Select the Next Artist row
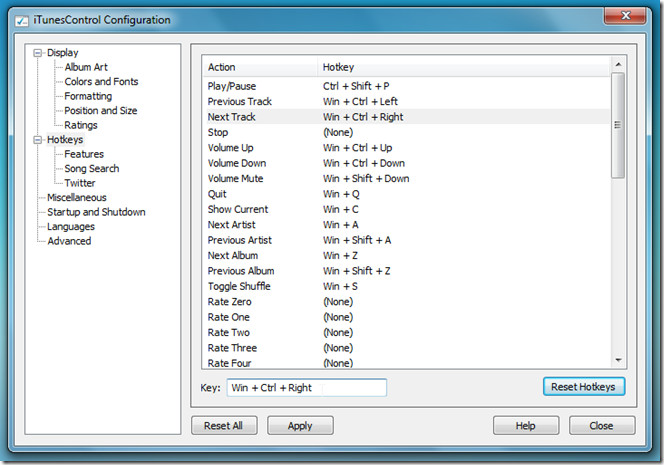Image resolution: width=664 pixels, height=465 pixels. coord(406,225)
